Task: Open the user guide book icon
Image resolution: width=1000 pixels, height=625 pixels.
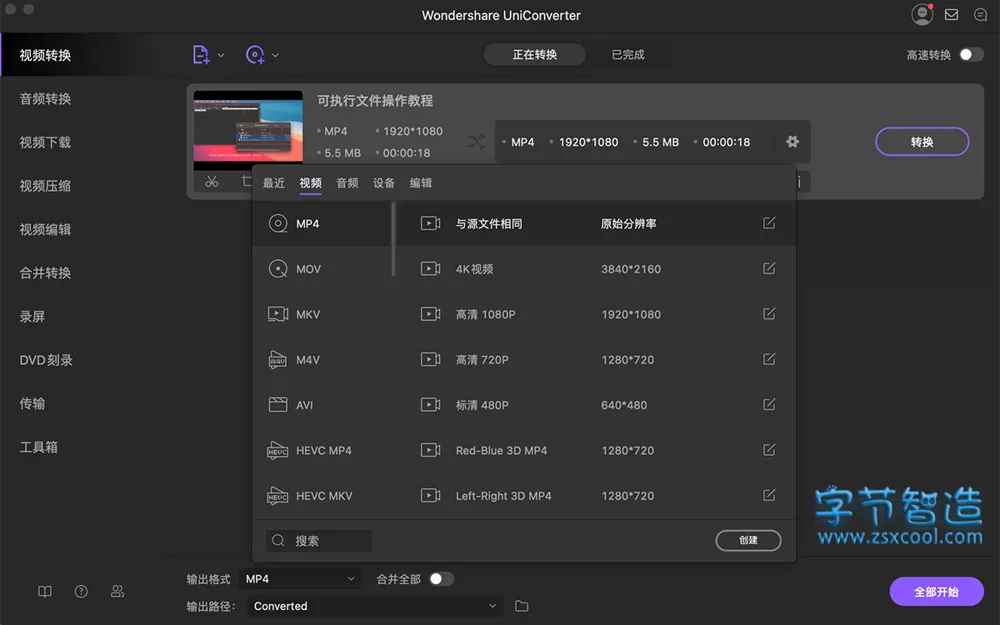Action: (45, 591)
